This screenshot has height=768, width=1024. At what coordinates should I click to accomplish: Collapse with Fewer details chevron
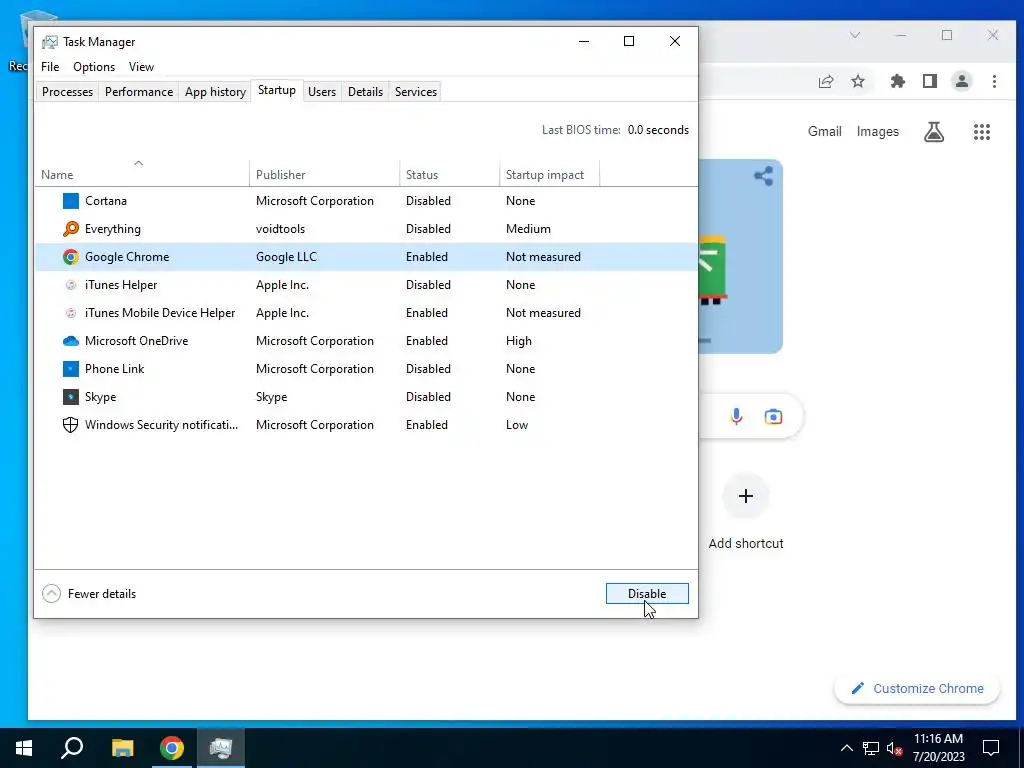point(51,594)
